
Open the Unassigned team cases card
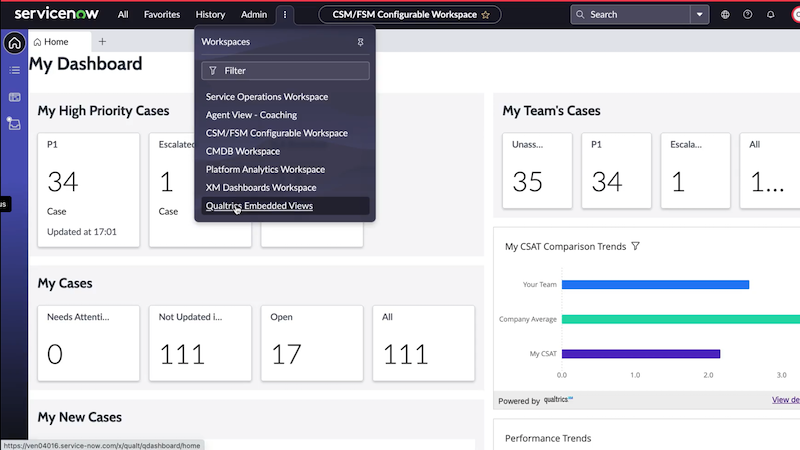point(537,171)
